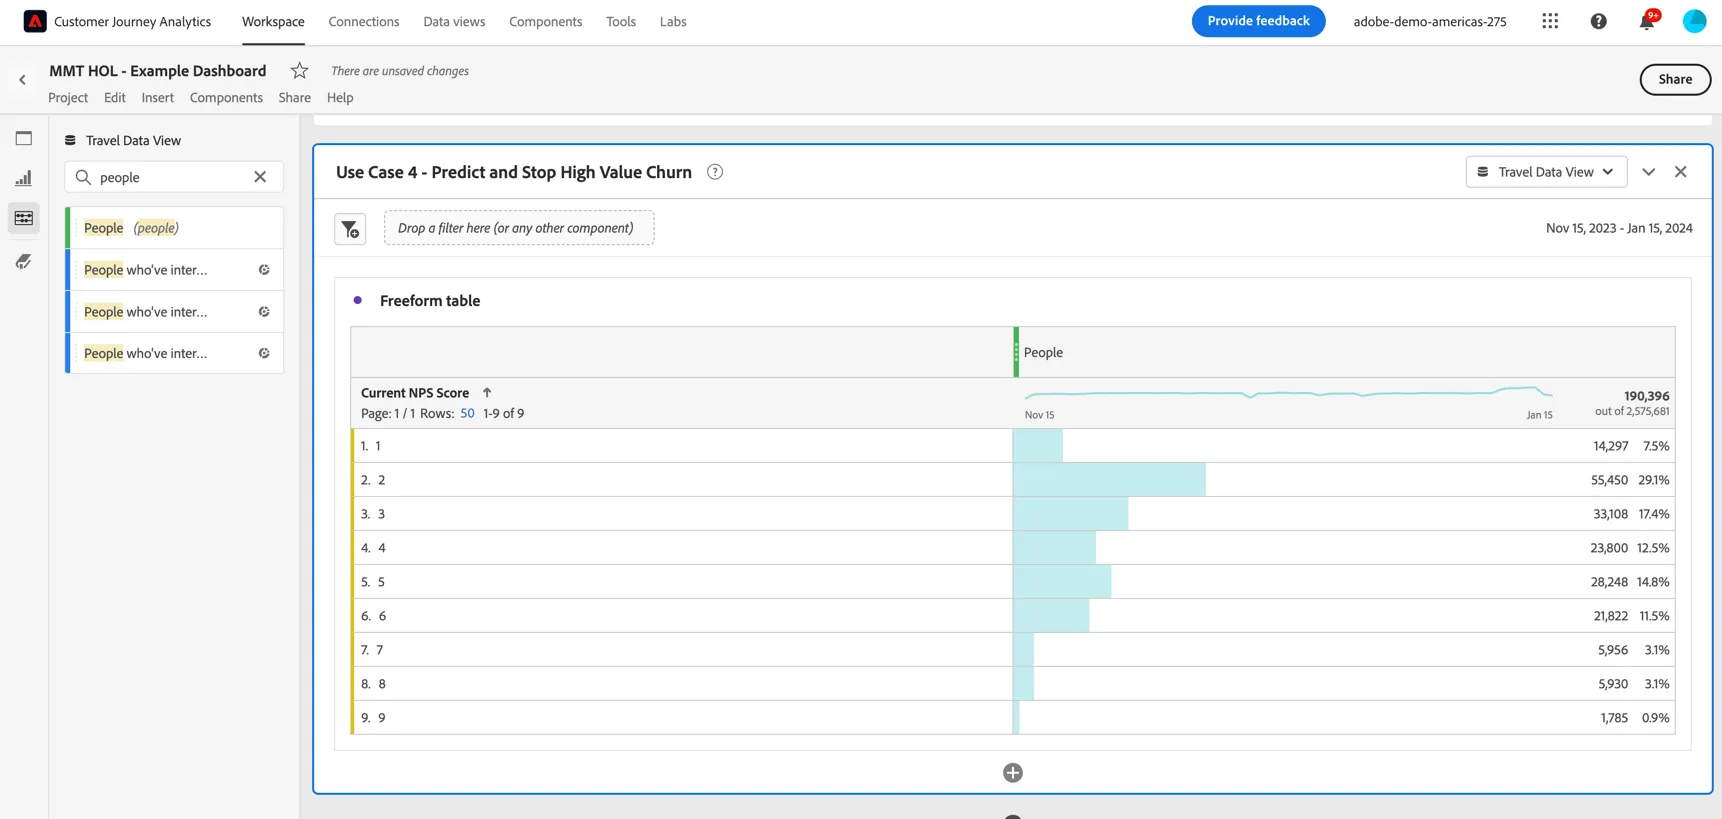Image resolution: width=1722 pixels, height=819 pixels.
Task: Open the notifications bell
Action: [x=1647, y=21]
